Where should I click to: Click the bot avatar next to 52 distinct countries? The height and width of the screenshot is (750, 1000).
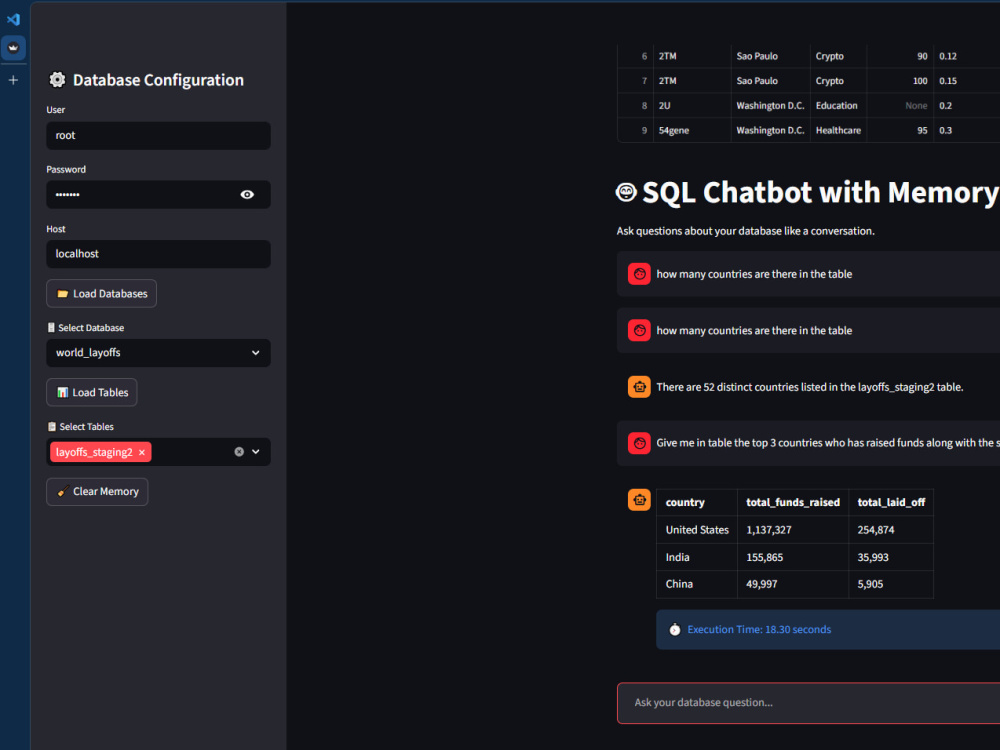pyautogui.click(x=639, y=386)
